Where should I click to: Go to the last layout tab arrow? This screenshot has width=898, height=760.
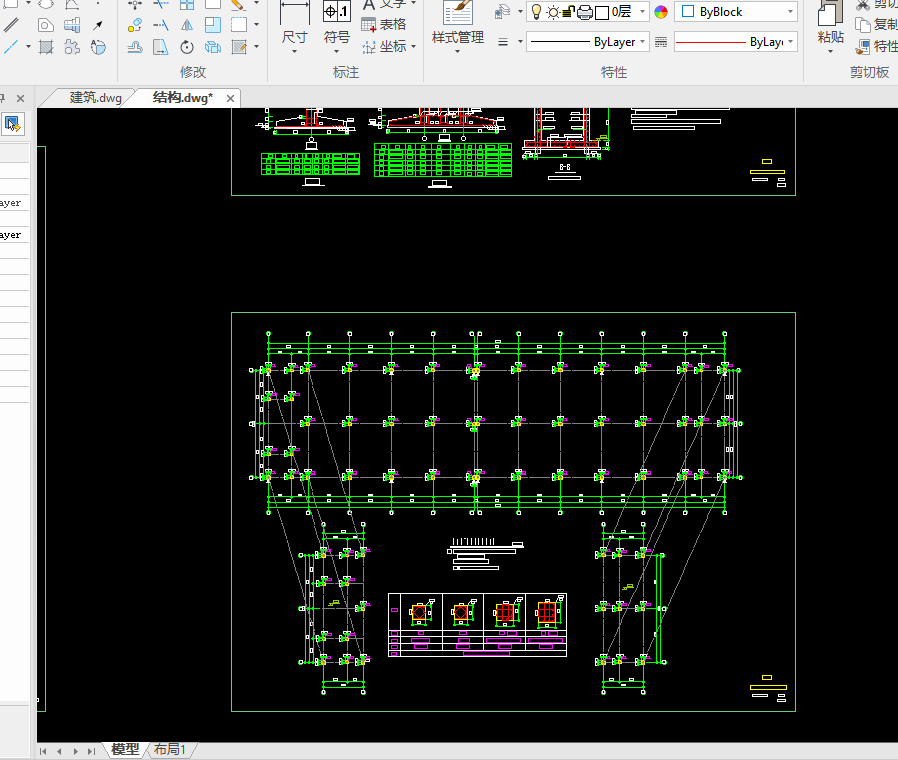click(91, 751)
